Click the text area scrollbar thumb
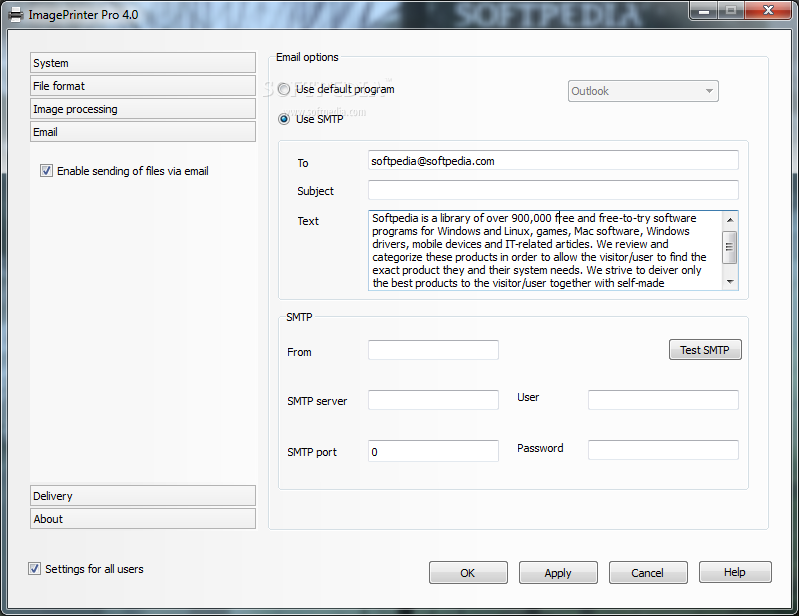The height and width of the screenshot is (616, 799). click(730, 247)
